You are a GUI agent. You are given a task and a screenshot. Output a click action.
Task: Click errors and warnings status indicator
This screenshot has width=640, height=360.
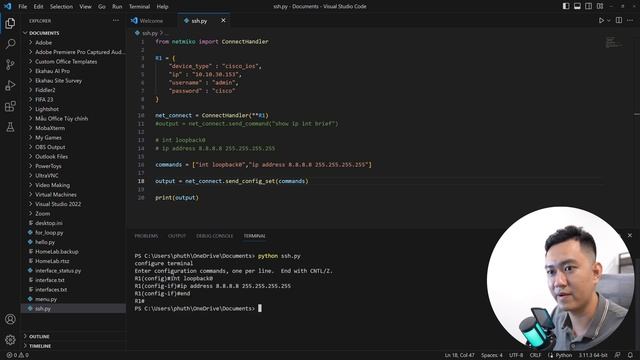click(x=18, y=355)
